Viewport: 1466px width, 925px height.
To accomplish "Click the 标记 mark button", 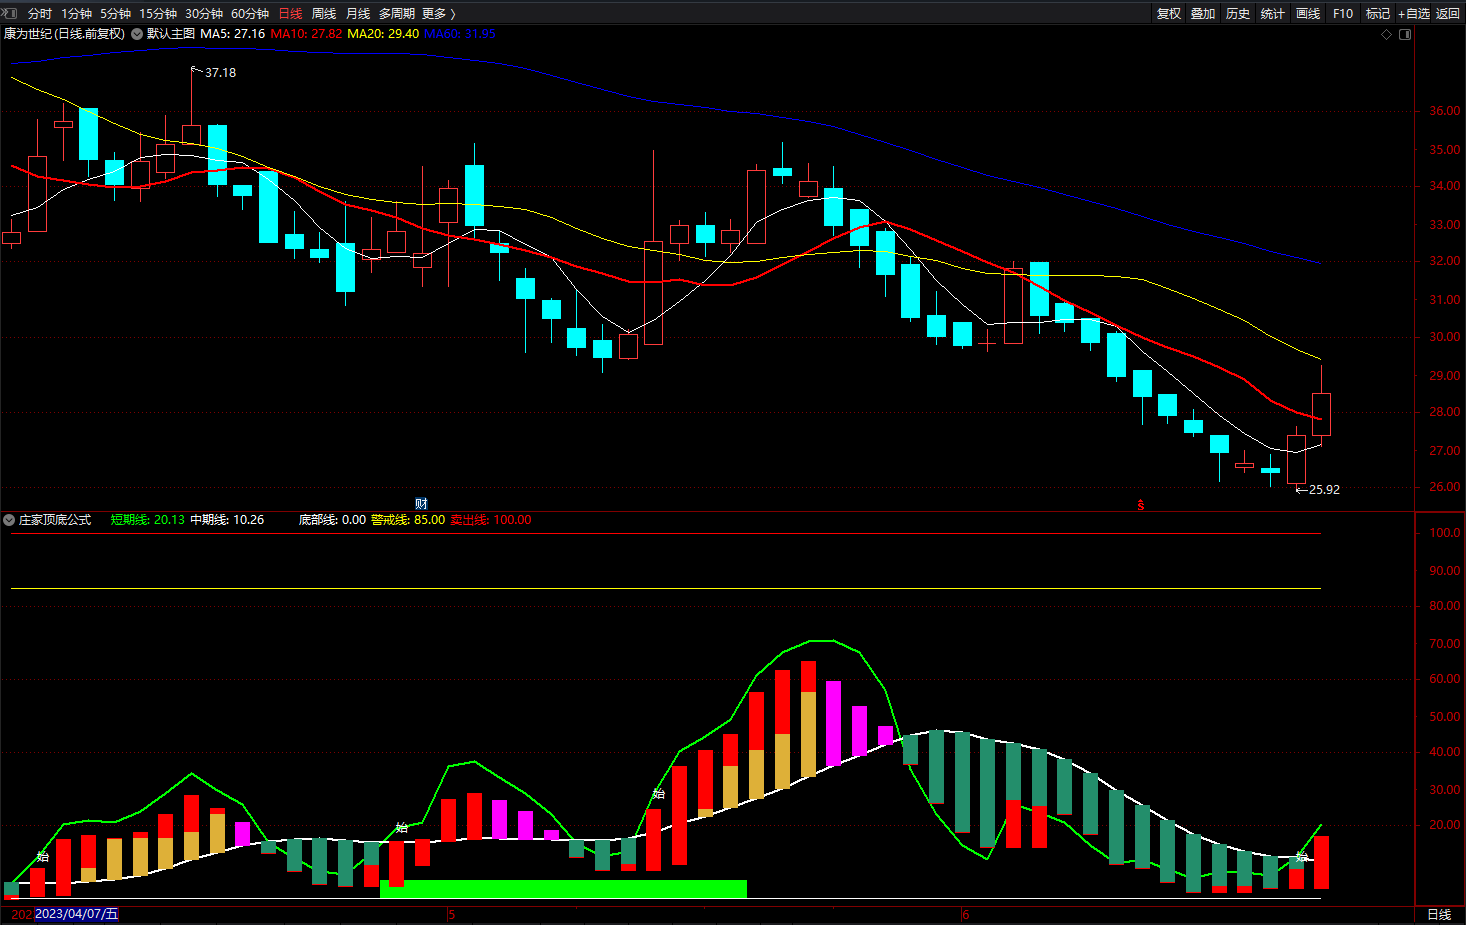I will point(1378,13).
